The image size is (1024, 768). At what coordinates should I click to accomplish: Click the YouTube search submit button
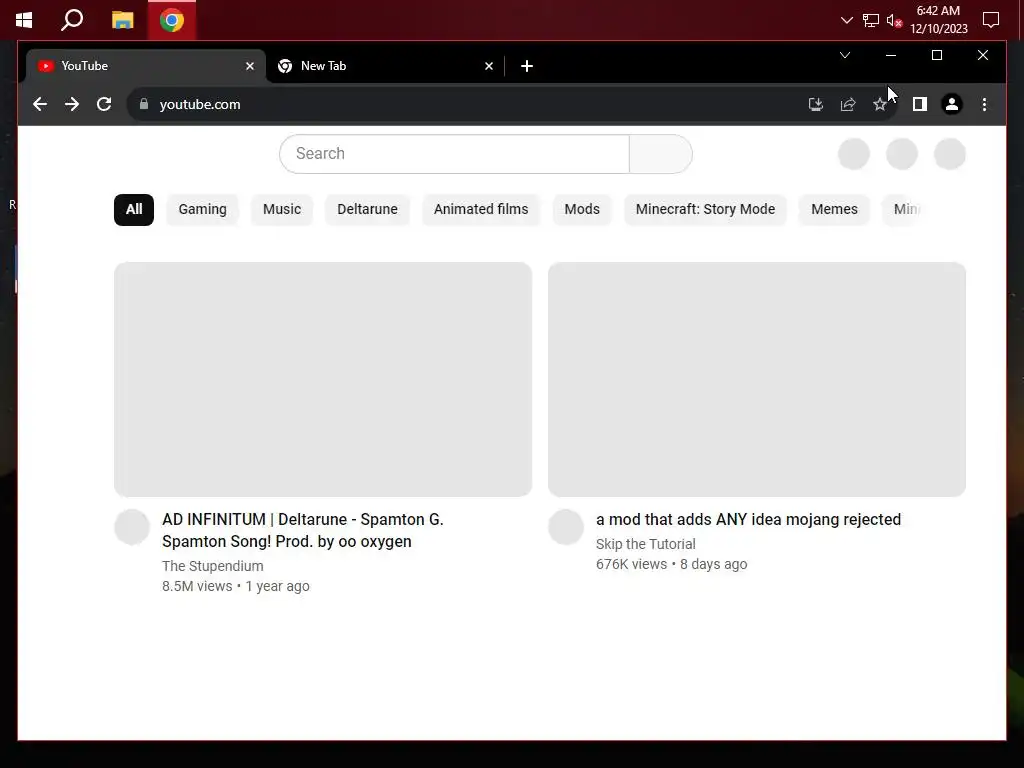(660, 154)
